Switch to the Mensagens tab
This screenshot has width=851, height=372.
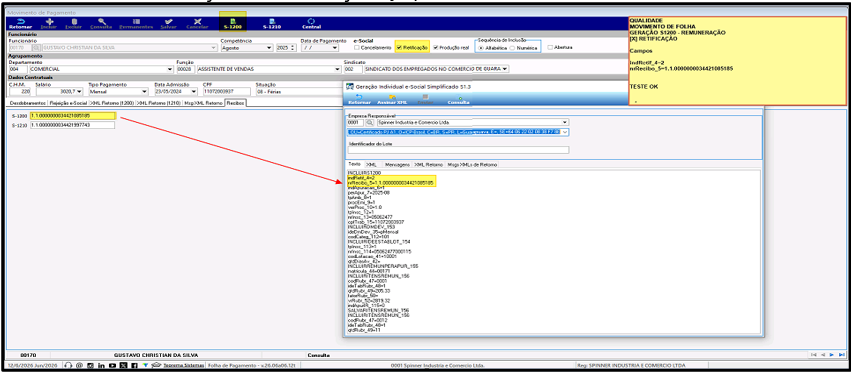coord(396,165)
